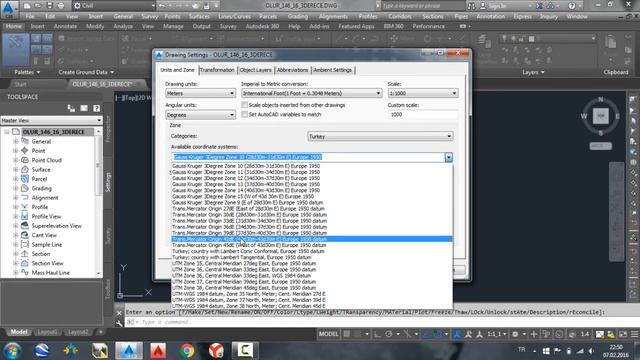The image size is (640, 360).
Task: Expand Palettes panel button
Action: tap(27, 72)
